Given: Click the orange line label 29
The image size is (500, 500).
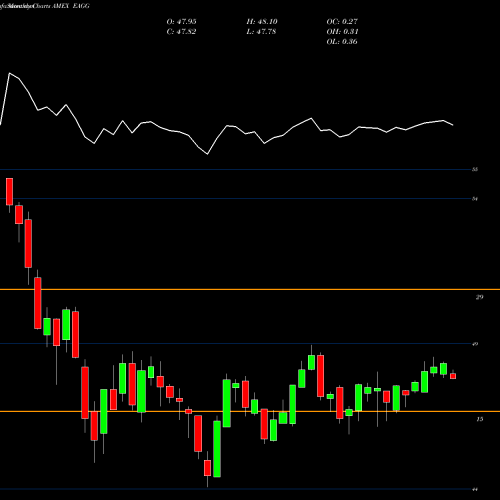Looking at the screenshot, I should (x=479, y=297).
